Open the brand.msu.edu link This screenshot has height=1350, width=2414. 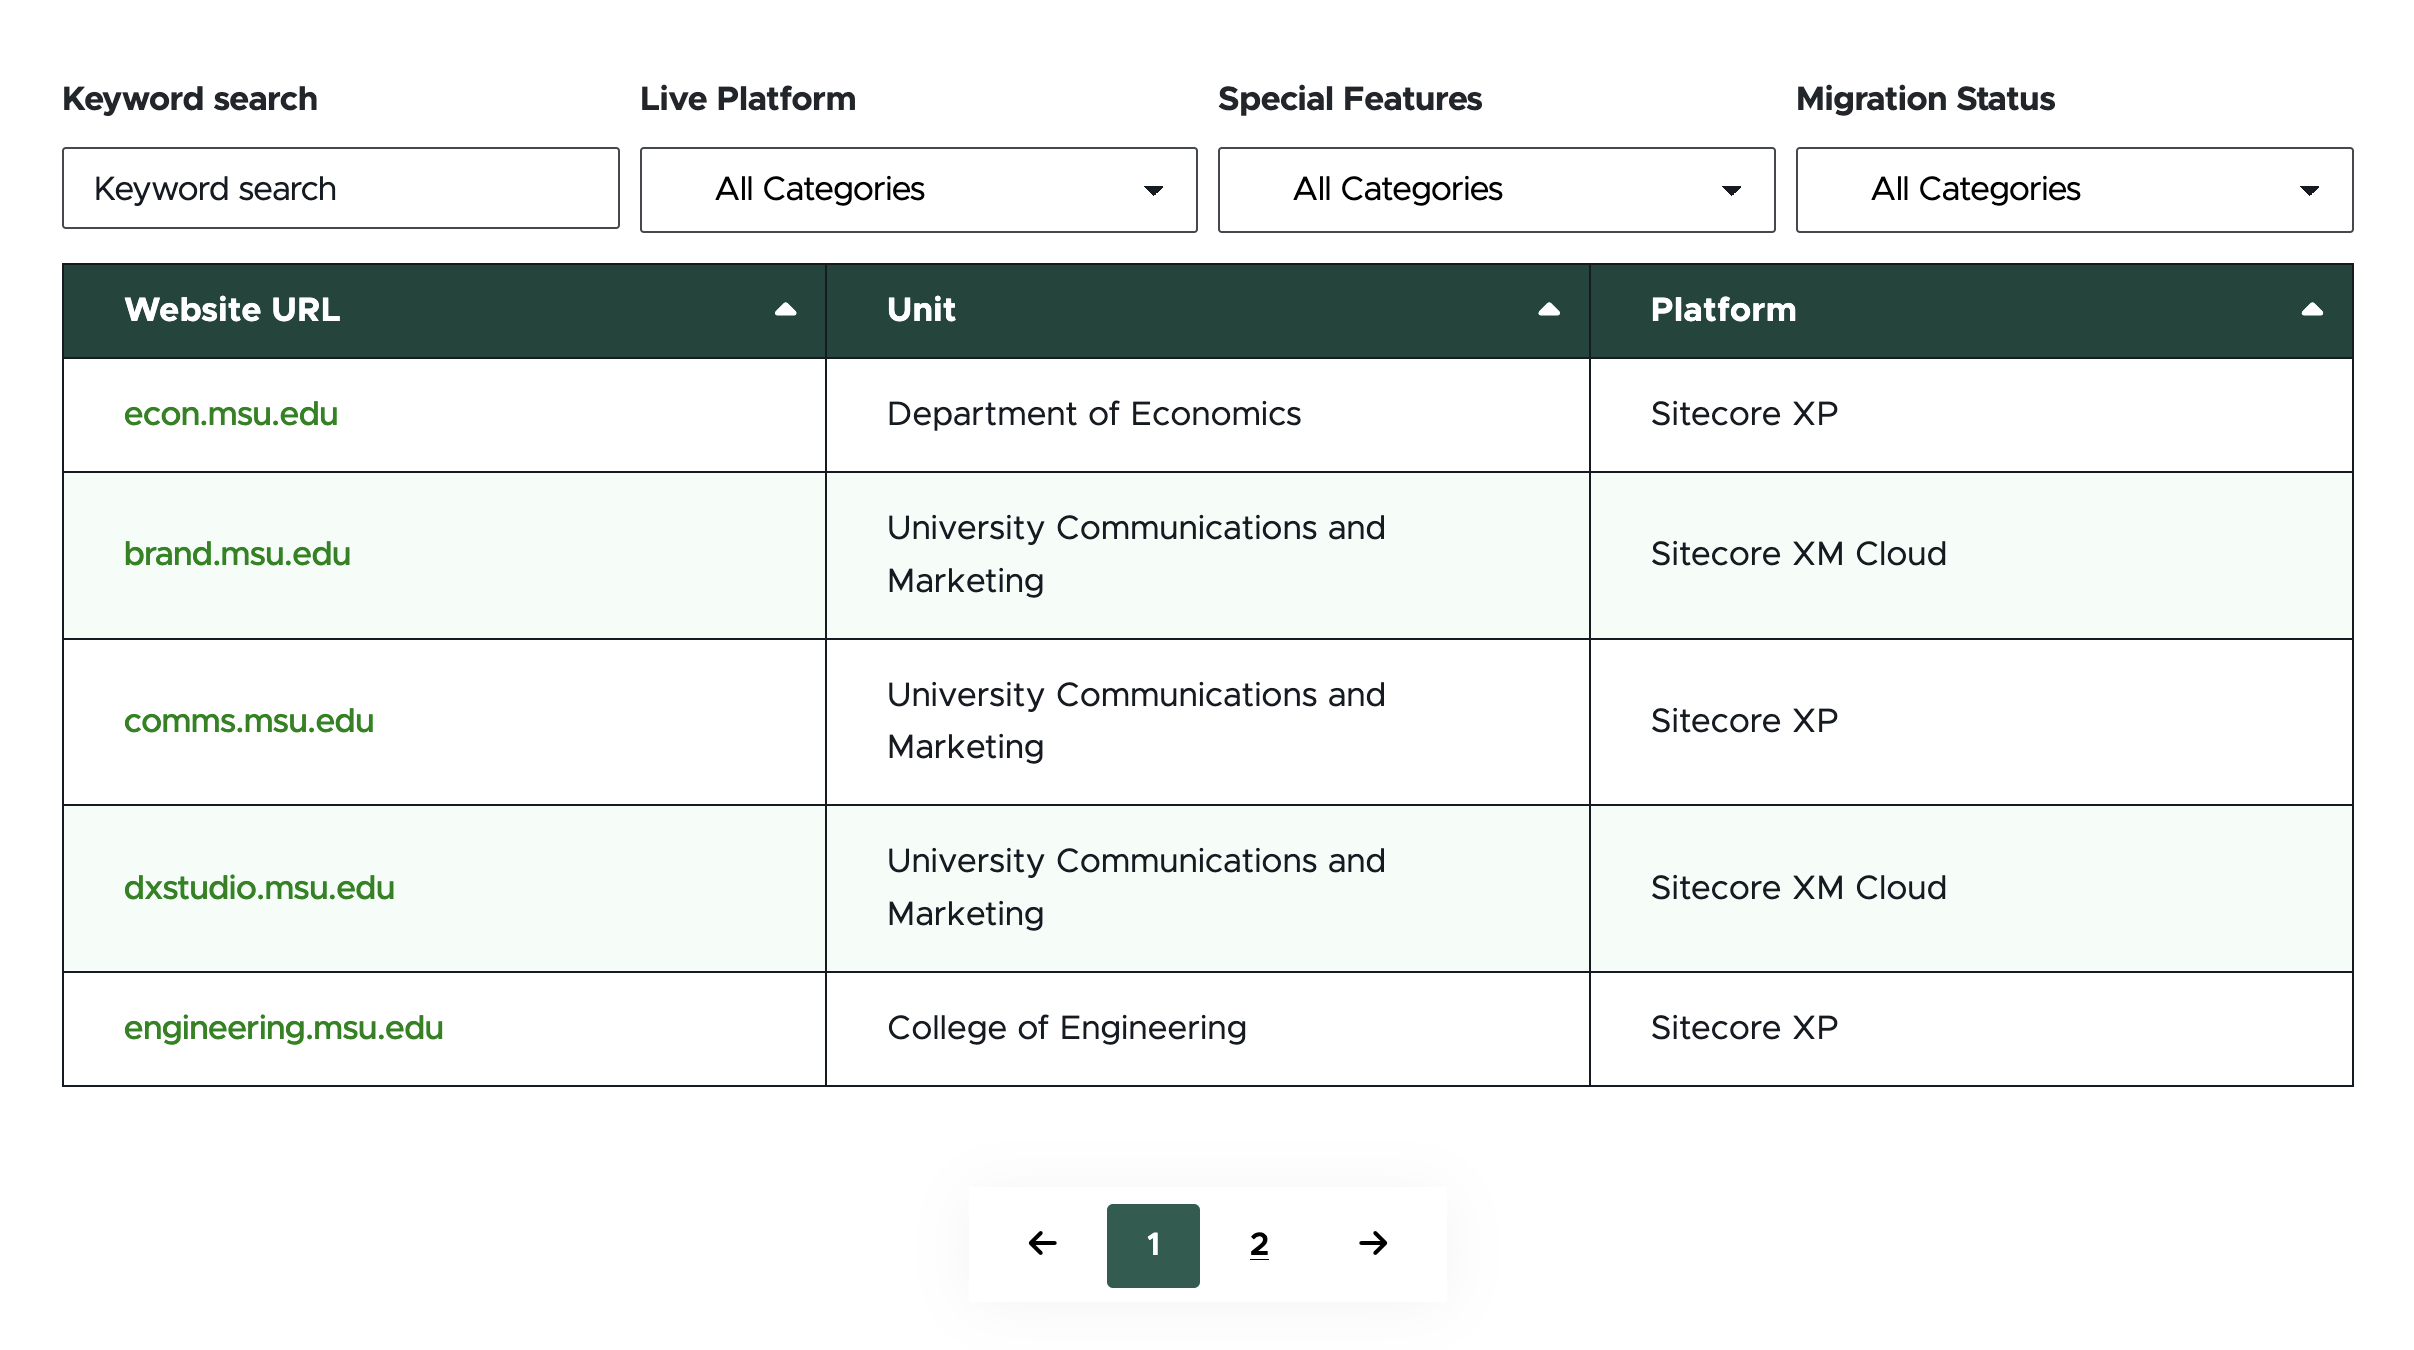pyautogui.click(x=237, y=554)
